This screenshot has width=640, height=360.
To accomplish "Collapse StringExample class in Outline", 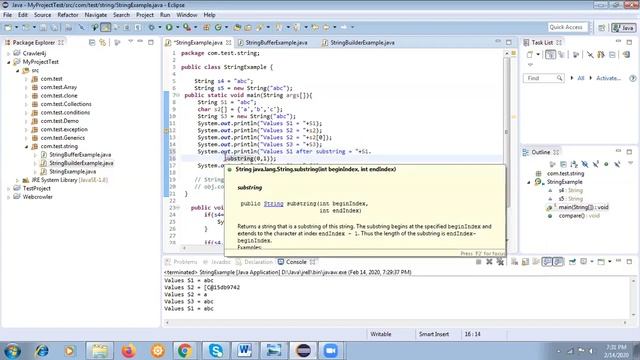I will tap(529, 182).
